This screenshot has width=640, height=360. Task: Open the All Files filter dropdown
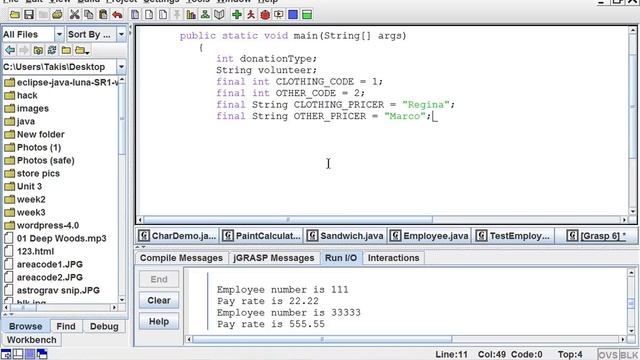click(x=59, y=34)
